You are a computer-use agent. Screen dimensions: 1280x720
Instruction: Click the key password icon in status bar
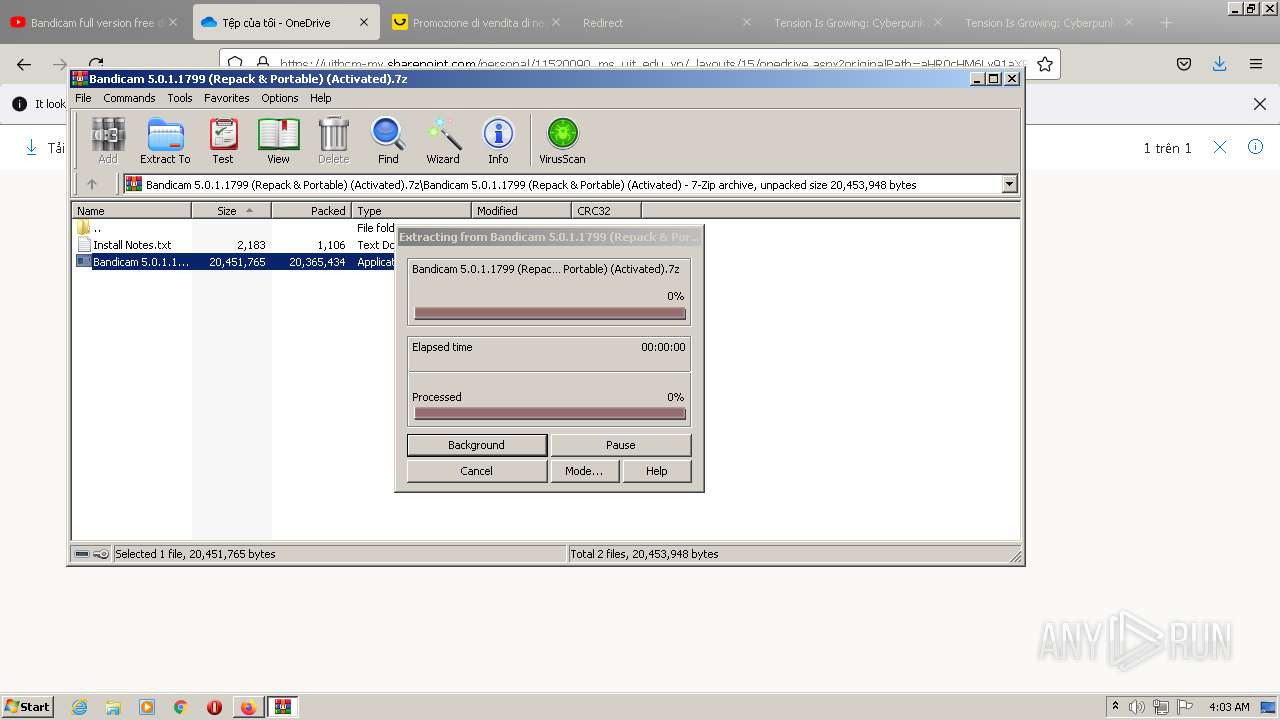pyautogui.click(x=101, y=554)
